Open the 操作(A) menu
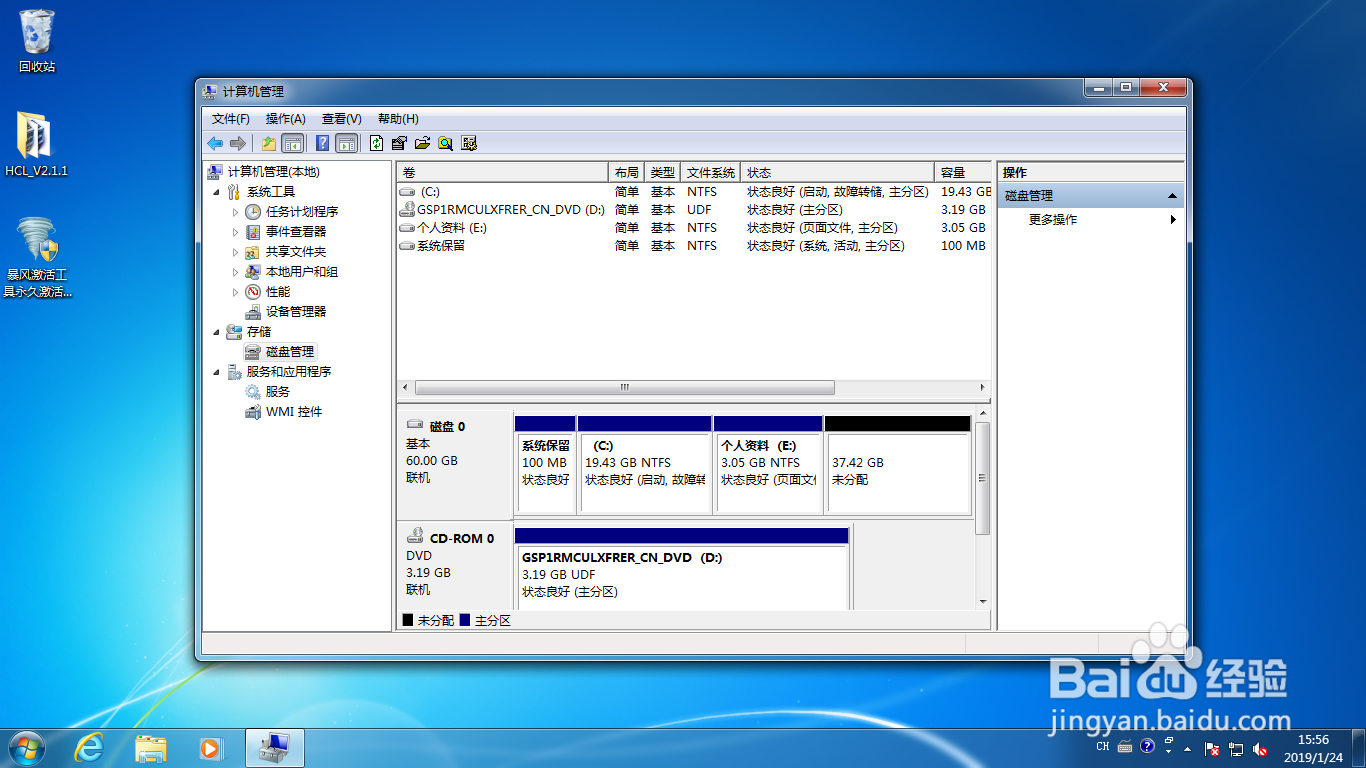The height and width of the screenshot is (768, 1366). tap(286, 119)
